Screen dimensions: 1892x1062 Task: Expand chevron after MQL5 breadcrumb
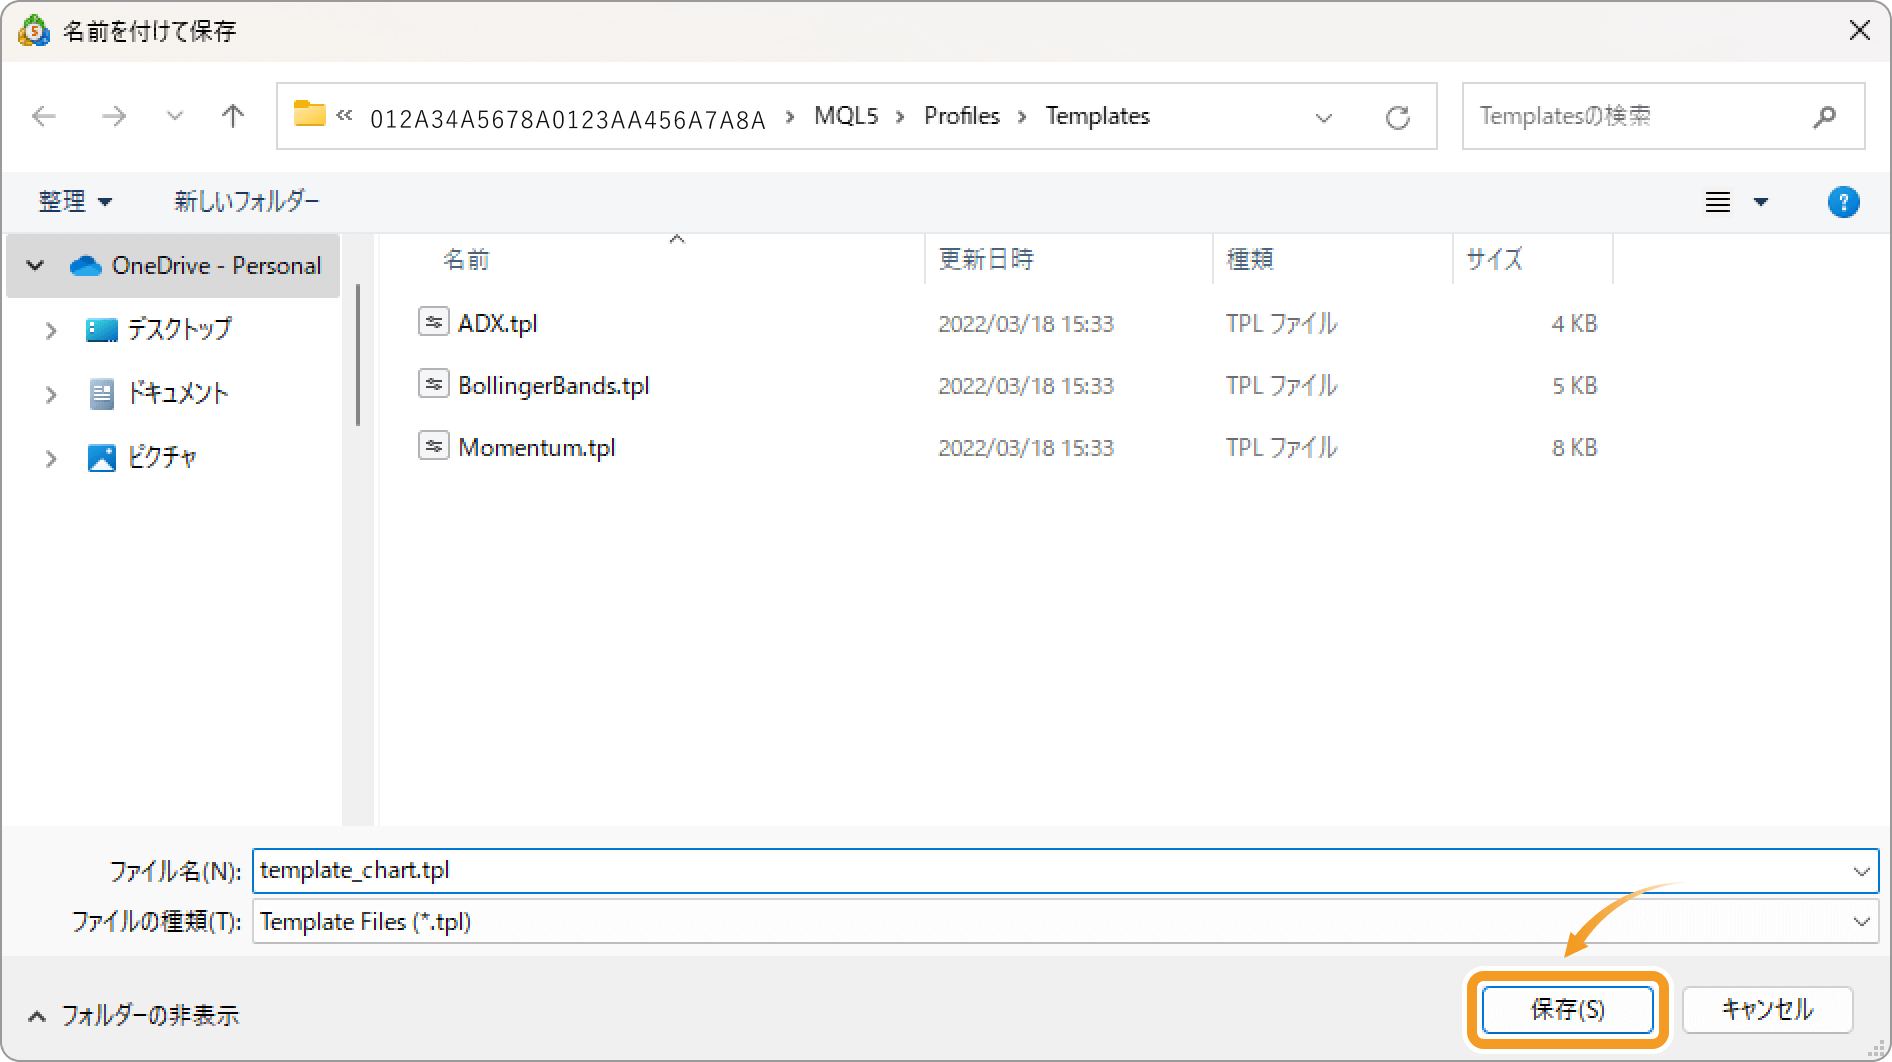(900, 117)
